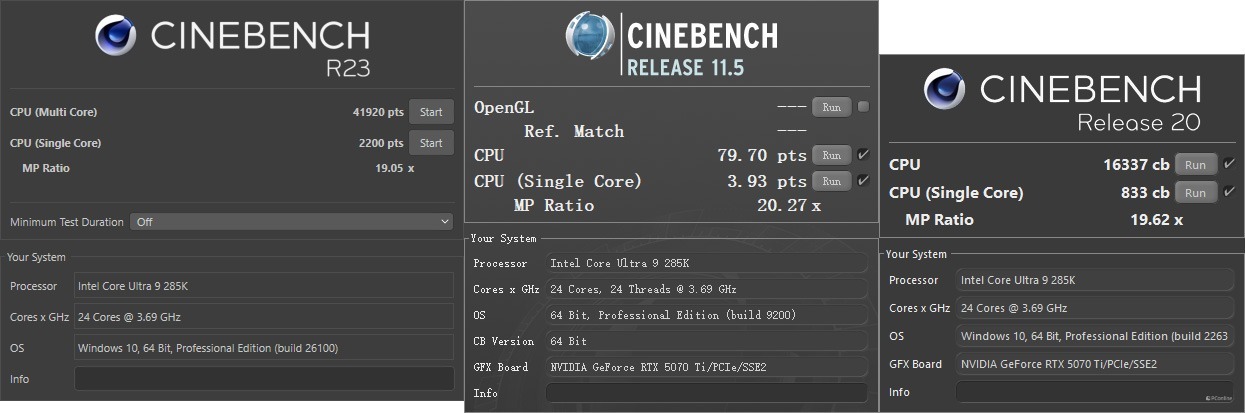1245x413 pixels.
Task: Click the Cinebench Release 20 sphere logo
Action: coord(944,88)
